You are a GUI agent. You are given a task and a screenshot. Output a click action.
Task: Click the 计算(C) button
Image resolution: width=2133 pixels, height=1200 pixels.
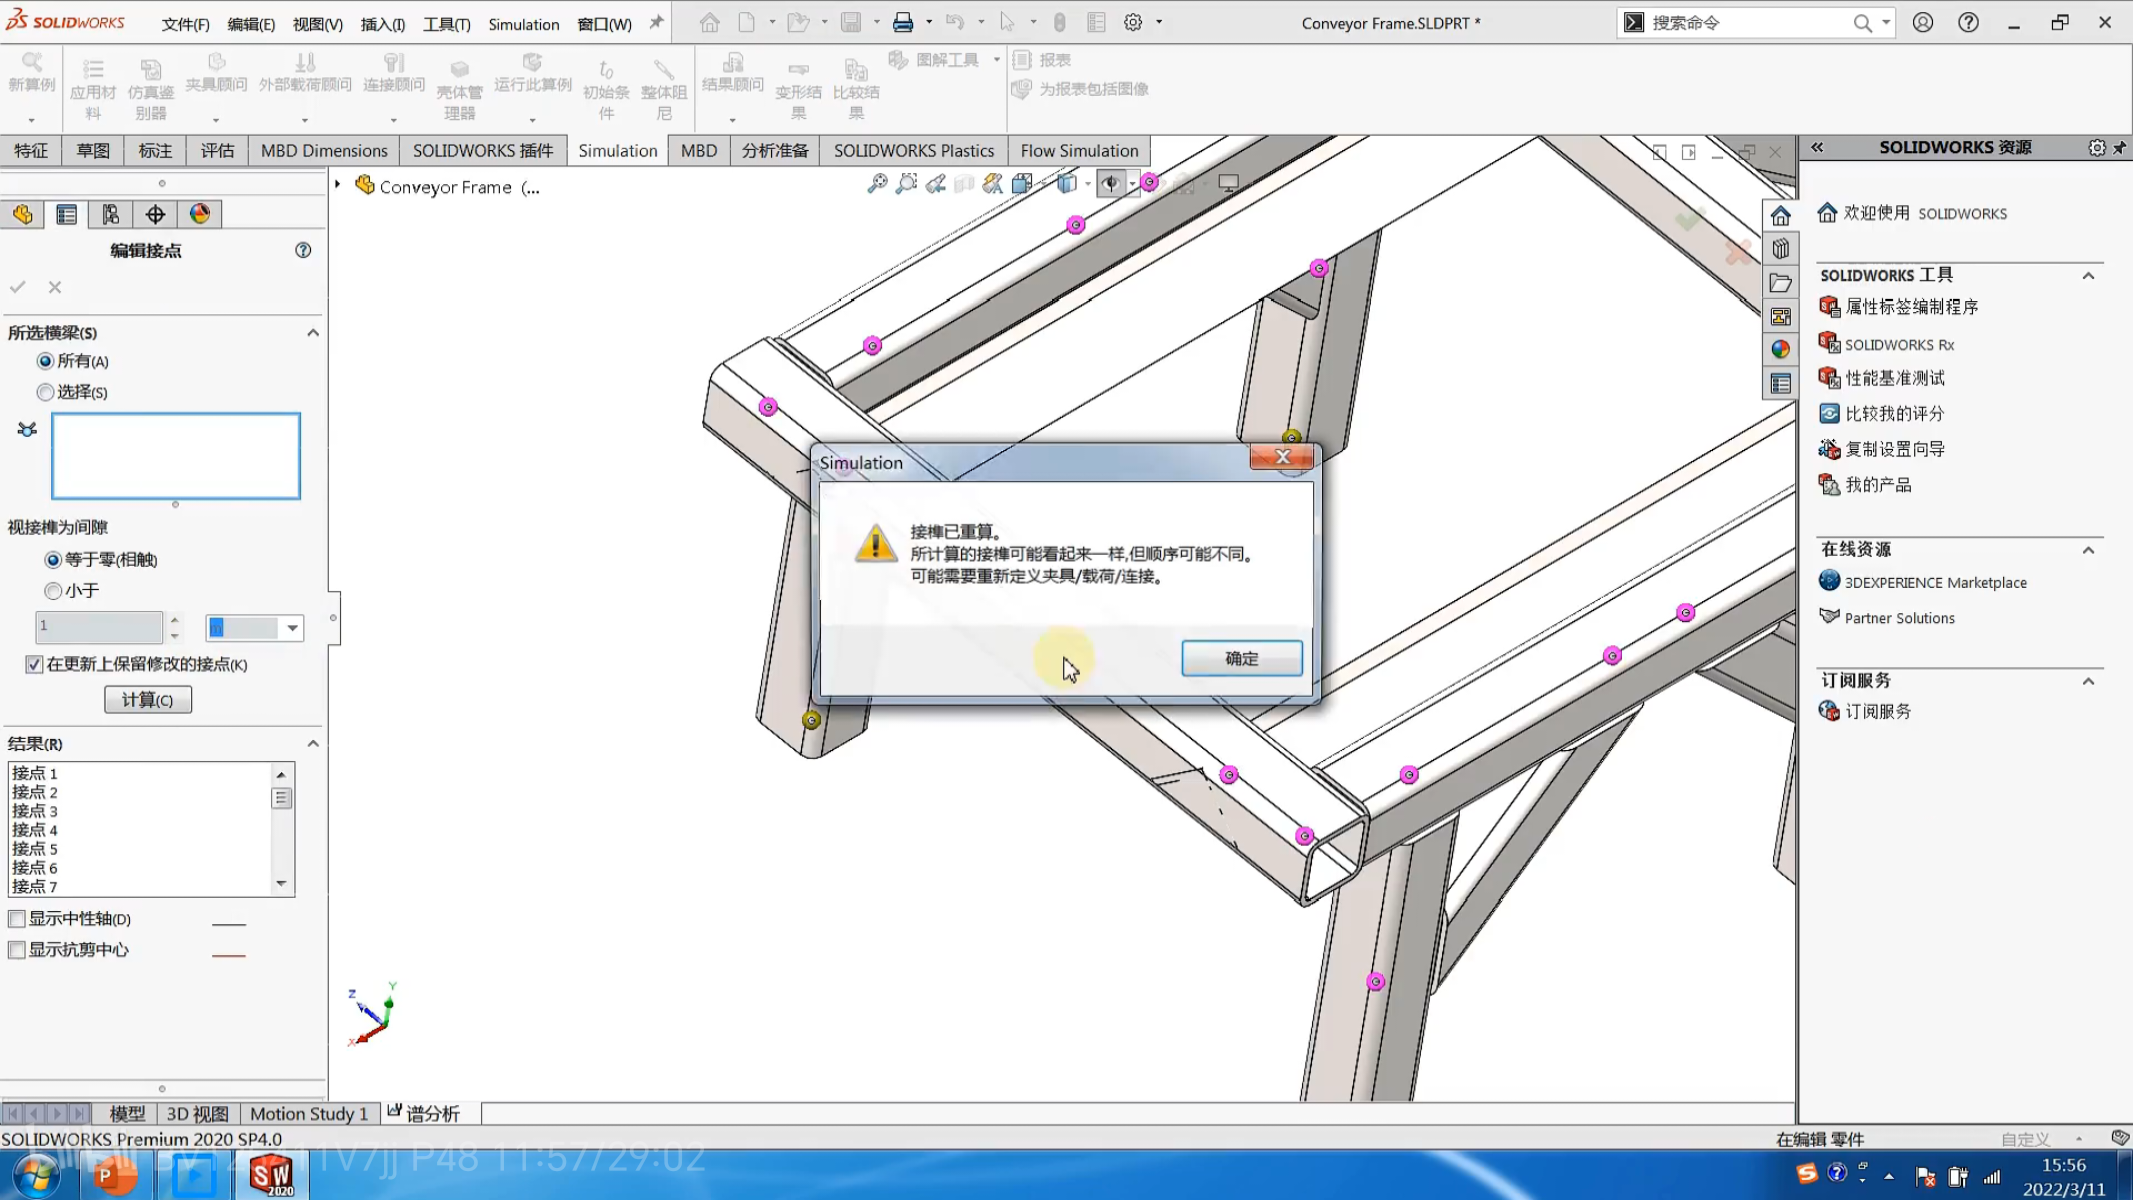point(148,700)
